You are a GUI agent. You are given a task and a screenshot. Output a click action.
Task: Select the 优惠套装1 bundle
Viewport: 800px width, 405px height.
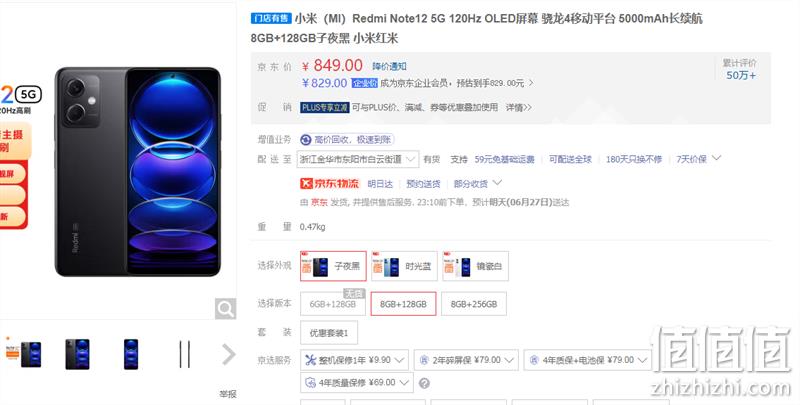click(x=329, y=333)
